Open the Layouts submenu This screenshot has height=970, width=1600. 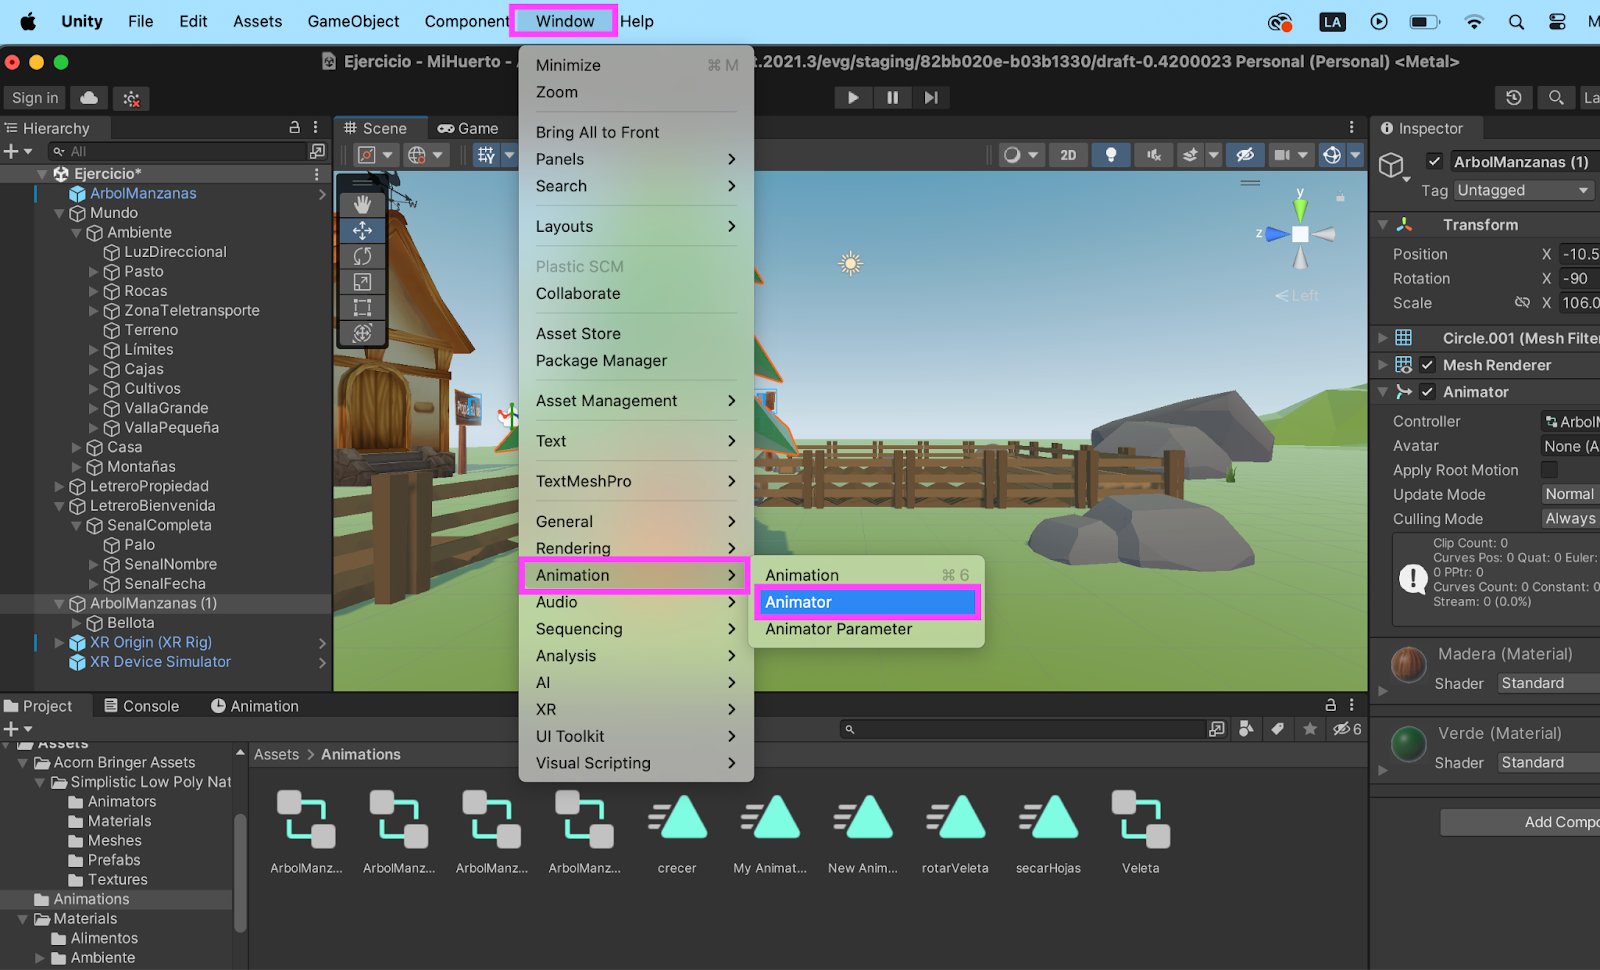(x=635, y=226)
